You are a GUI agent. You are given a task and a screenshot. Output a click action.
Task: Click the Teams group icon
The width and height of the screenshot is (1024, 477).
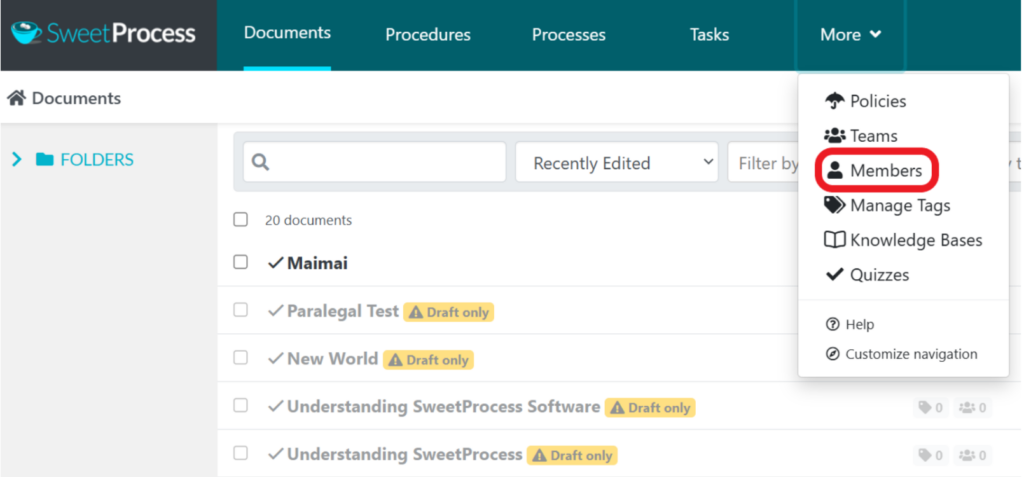[835, 136]
